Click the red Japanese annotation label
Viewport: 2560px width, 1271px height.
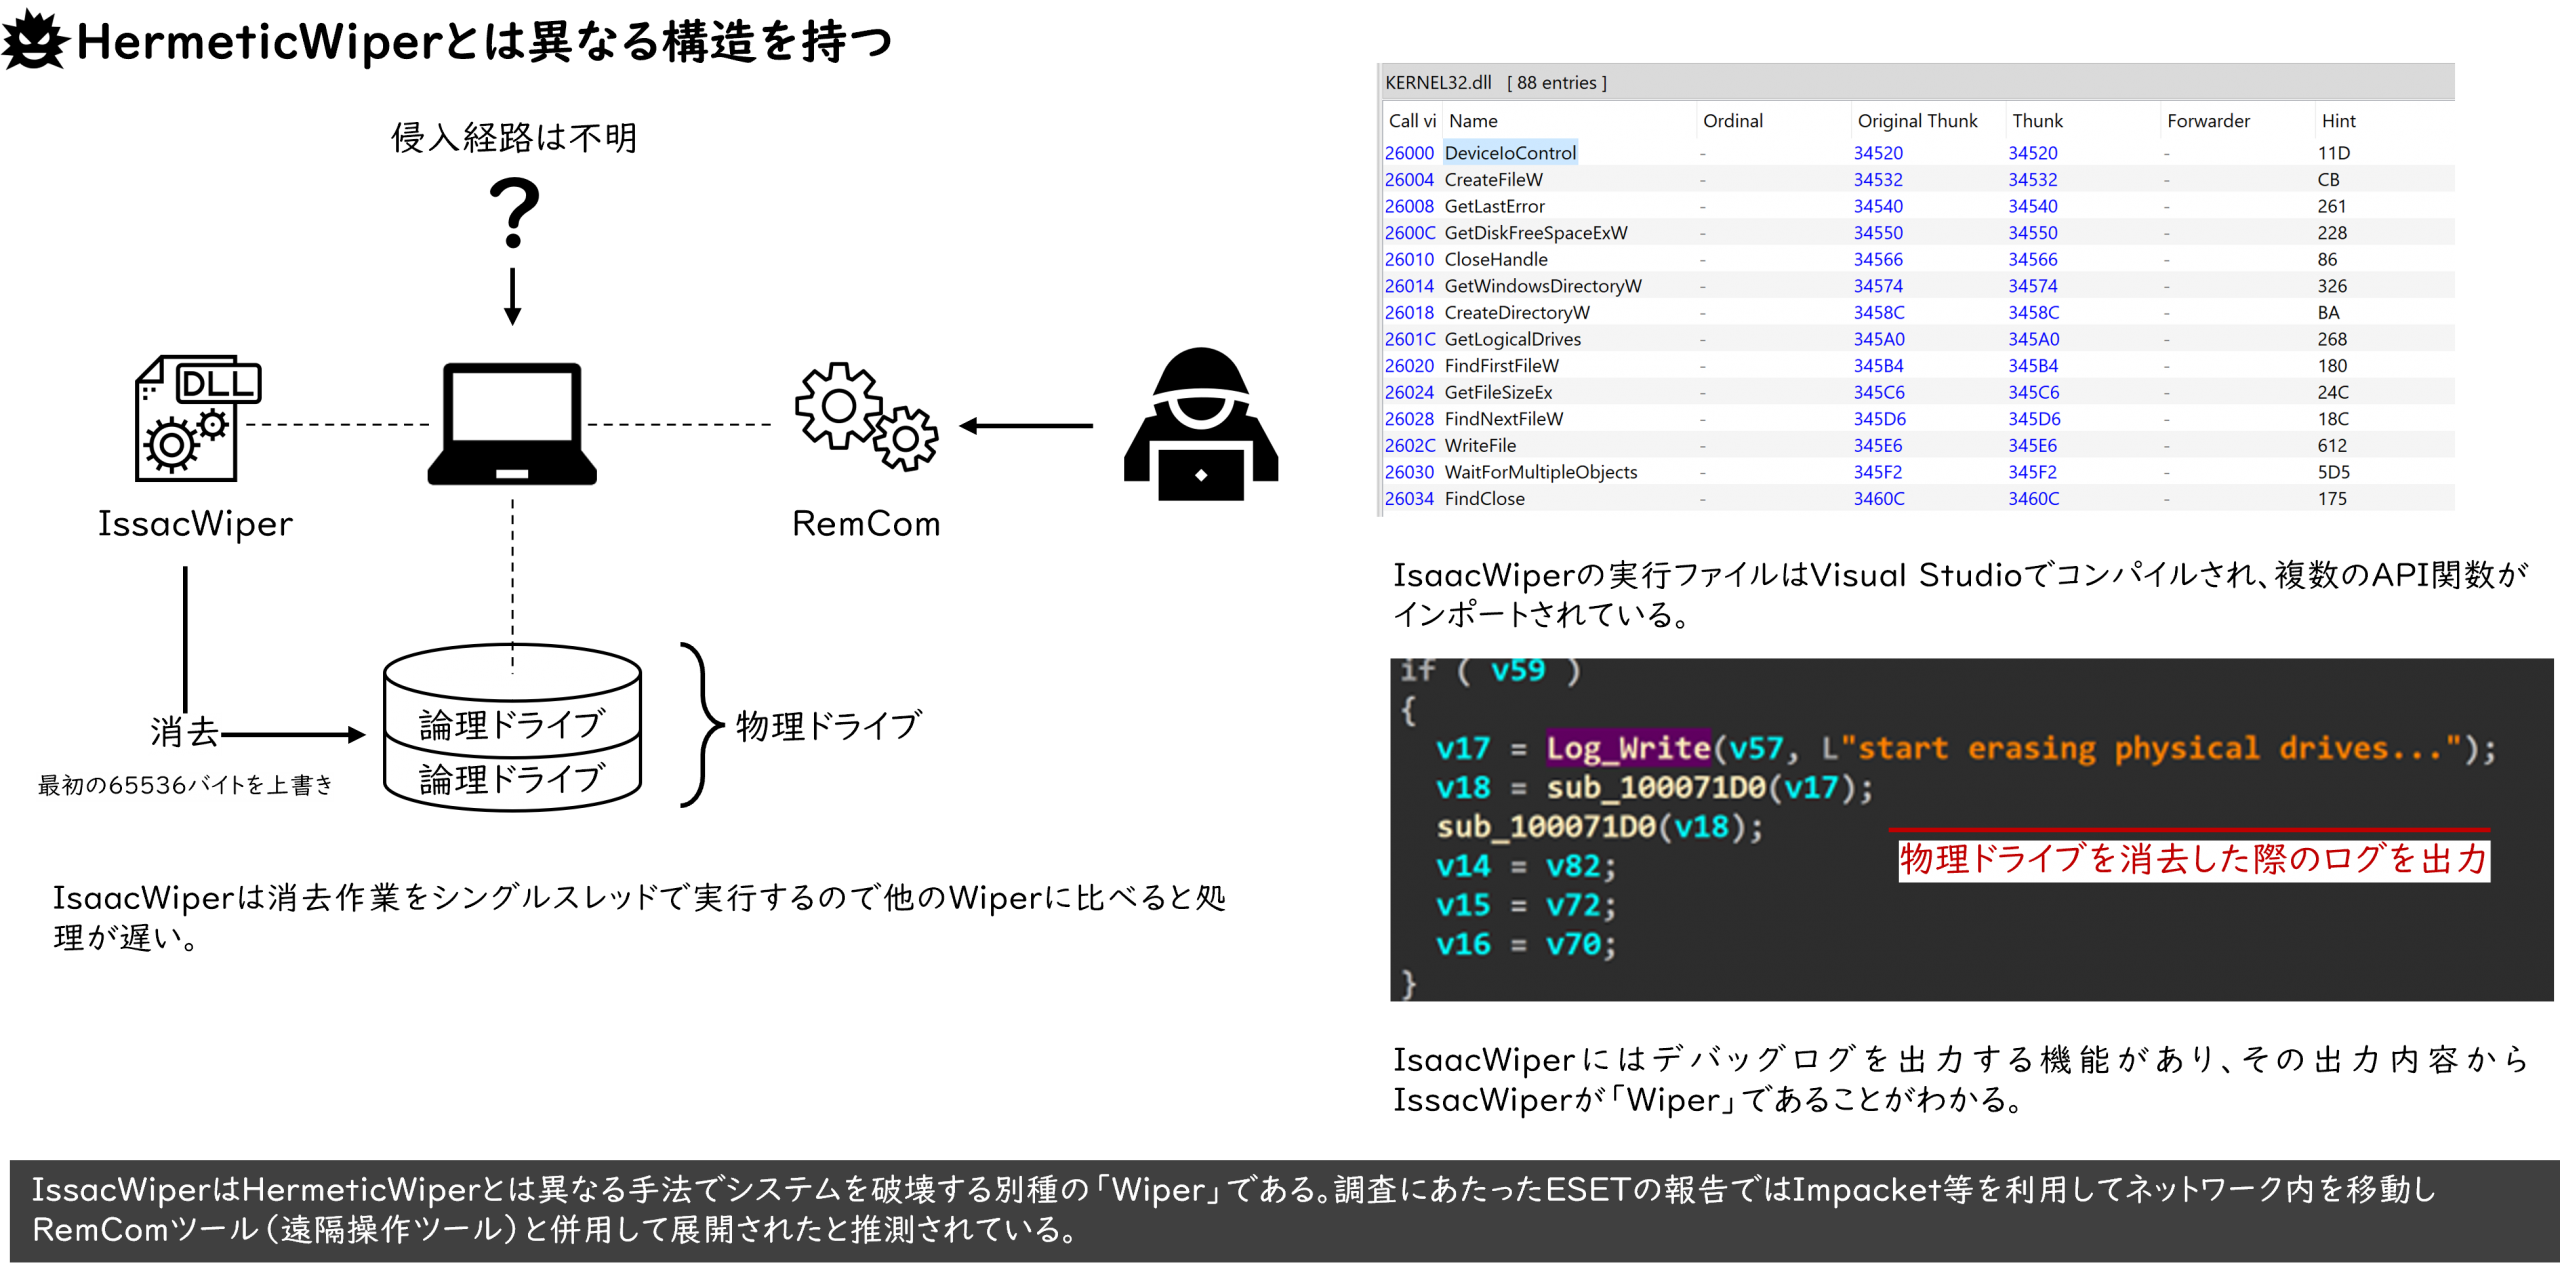point(2192,859)
